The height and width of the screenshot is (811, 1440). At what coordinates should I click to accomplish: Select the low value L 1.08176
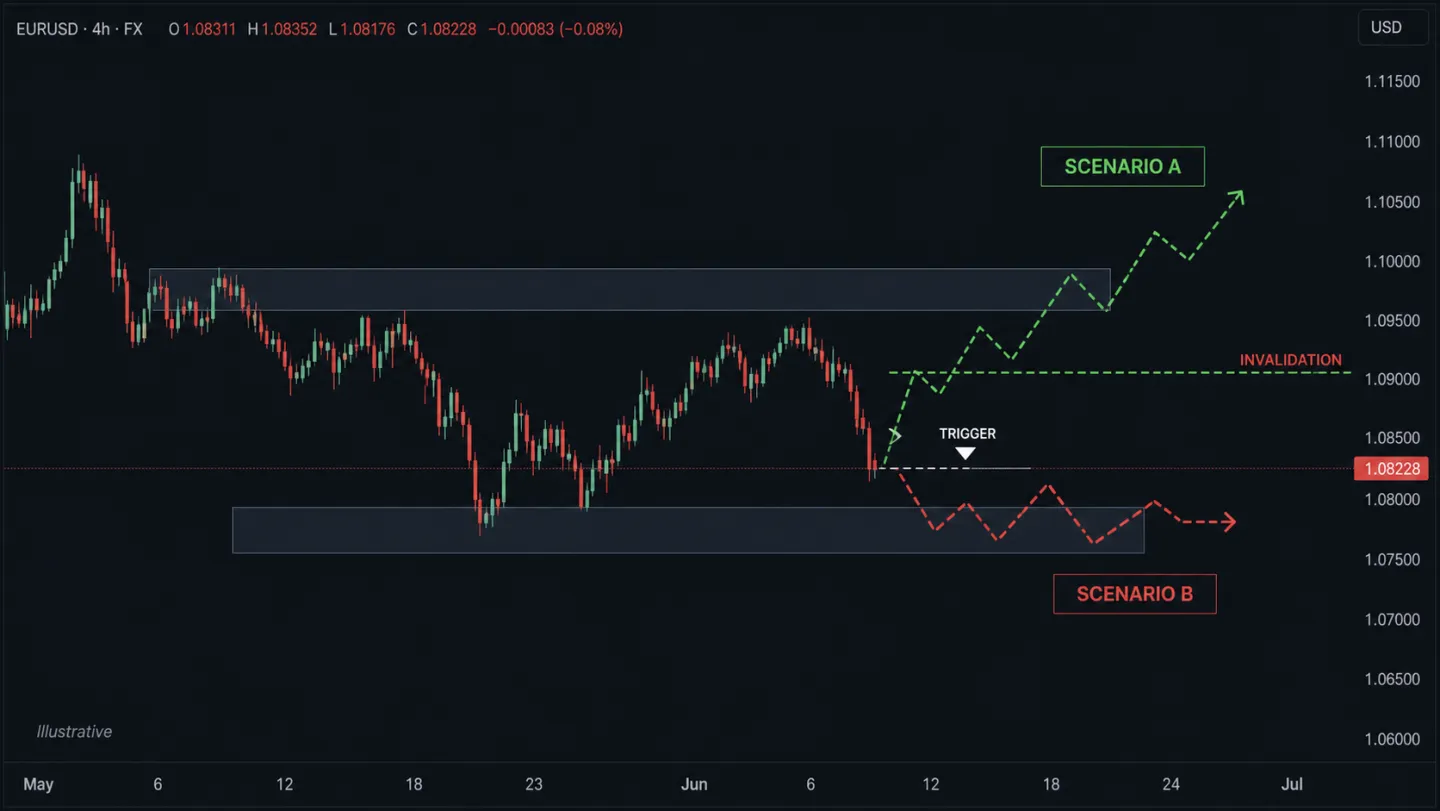362,30
